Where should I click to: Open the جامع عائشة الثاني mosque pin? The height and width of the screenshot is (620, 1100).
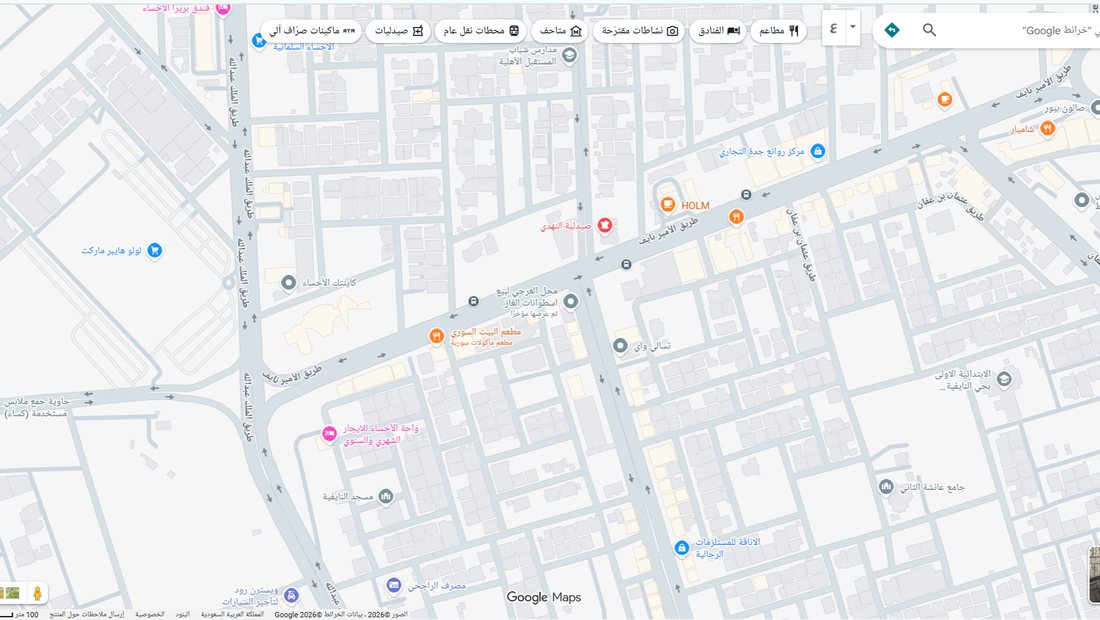click(x=886, y=487)
